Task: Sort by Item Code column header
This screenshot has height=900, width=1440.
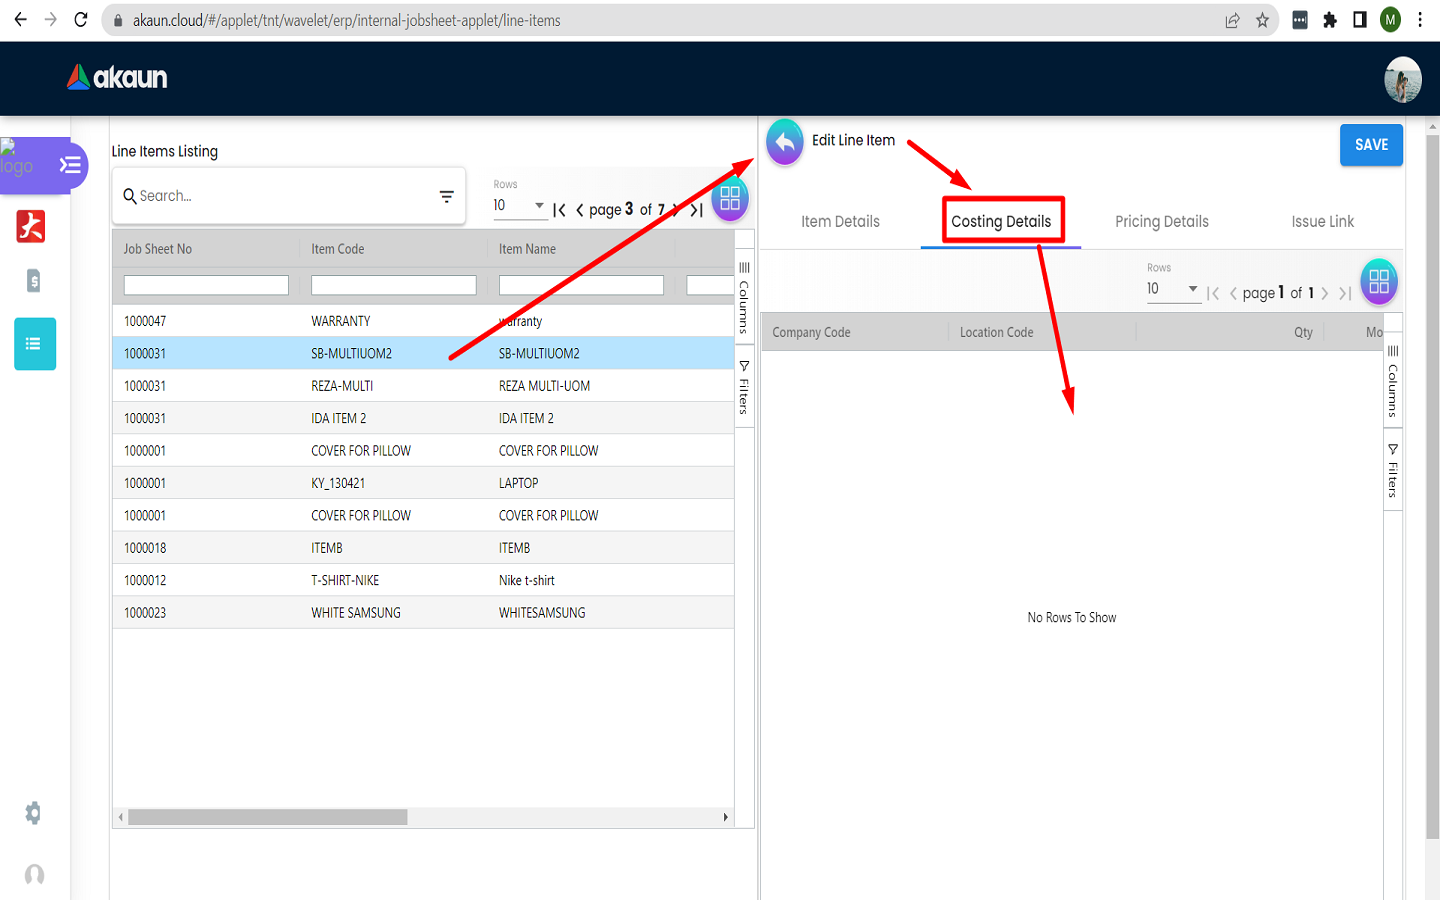Action: [338, 249]
